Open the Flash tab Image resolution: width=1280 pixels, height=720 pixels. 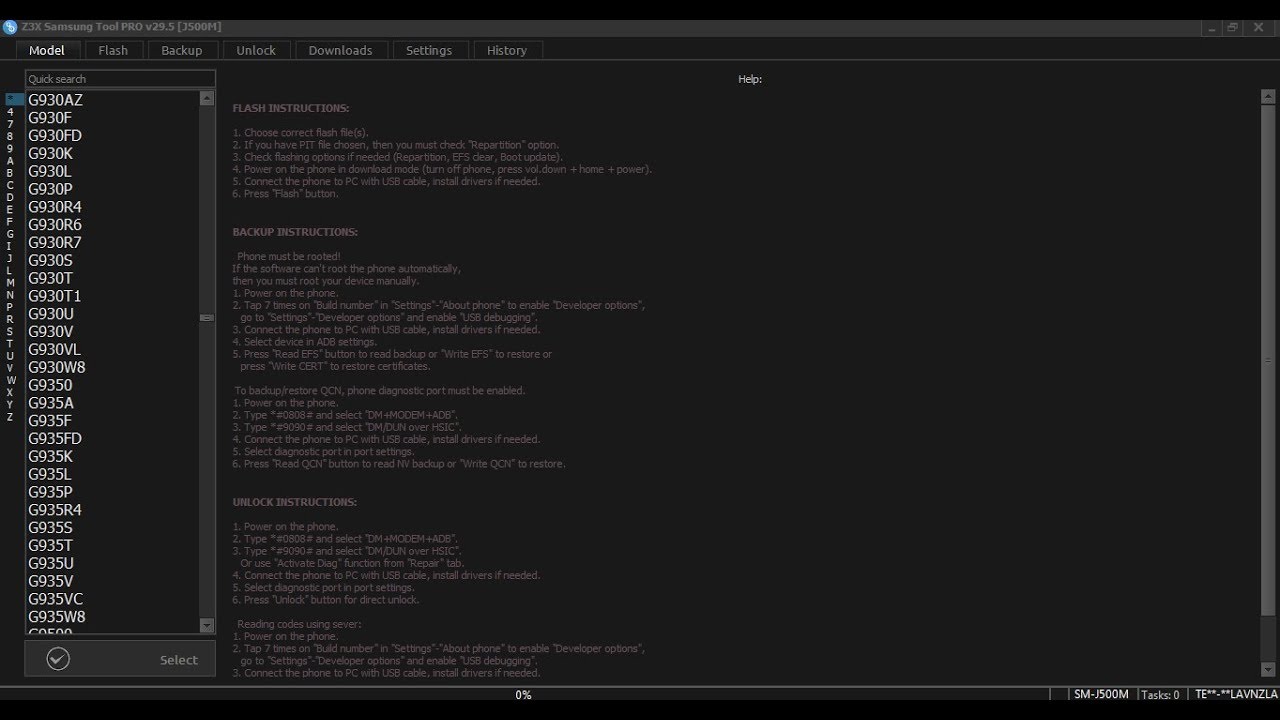(x=113, y=50)
